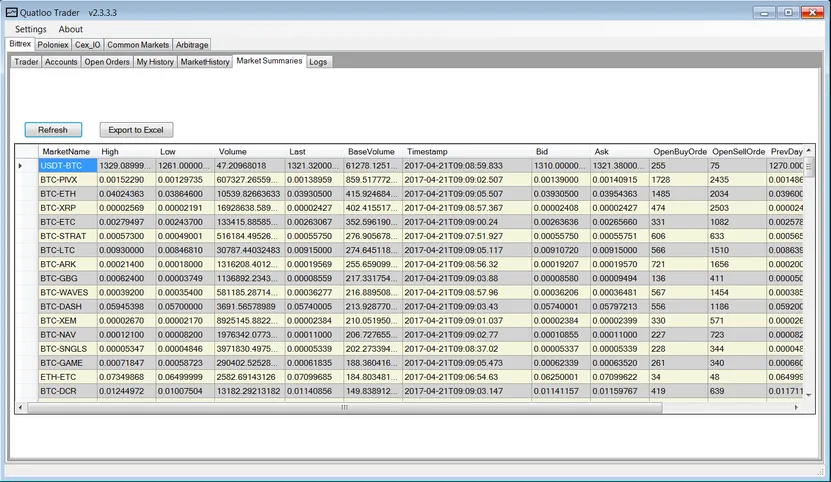Select the BTC-ETH market cell

point(68,194)
